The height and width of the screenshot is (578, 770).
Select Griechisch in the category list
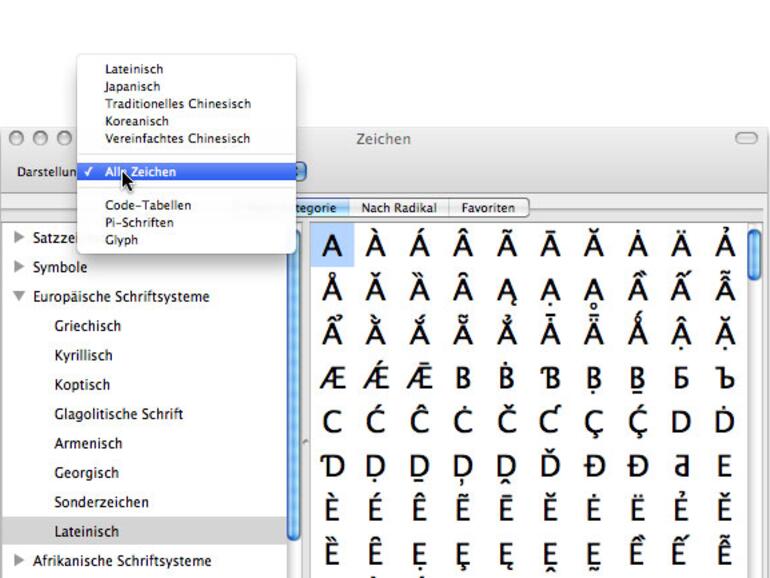pyautogui.click(x=87, y=326)
